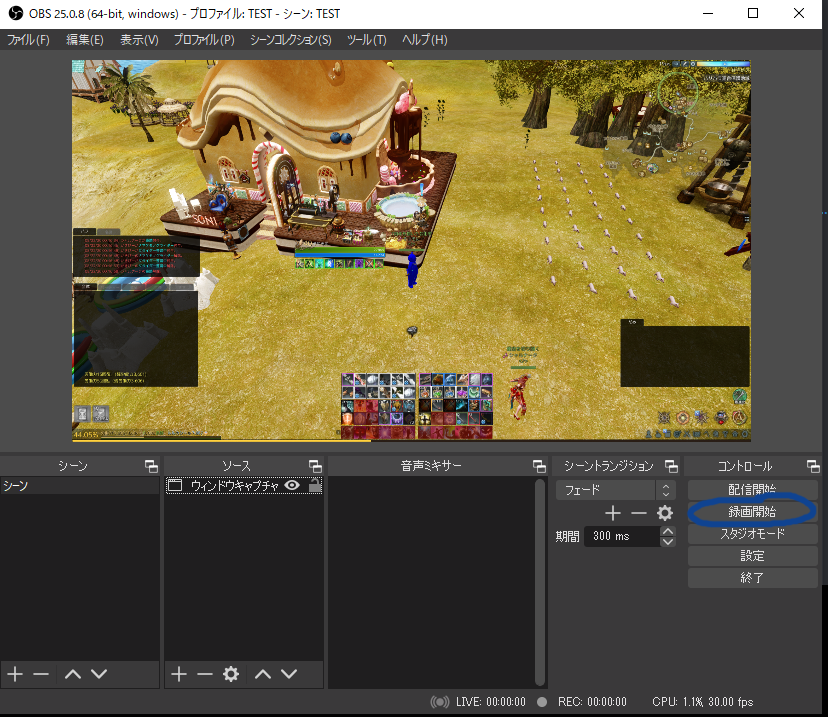The width and height of the screenshot is (828, 717).
Task: Undock the 音声ミキサー panel
Action: click(539, 466)
